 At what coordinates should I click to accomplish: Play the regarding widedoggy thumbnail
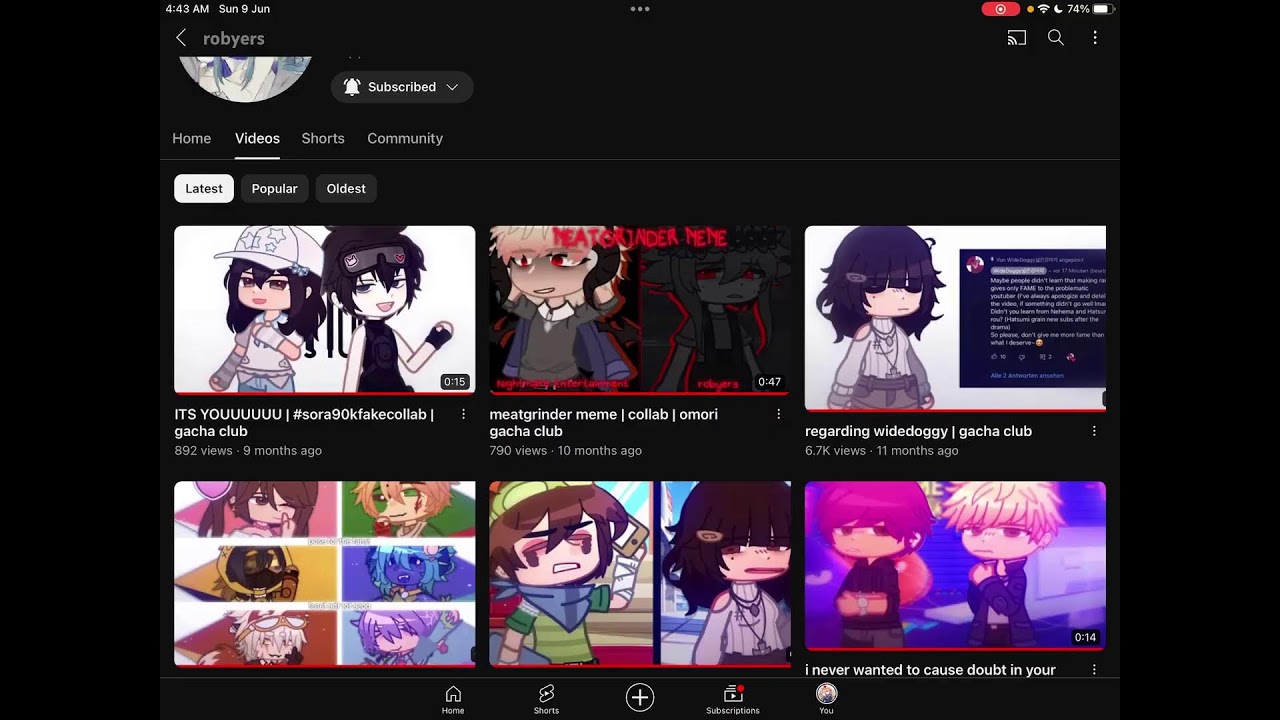(955, 318)
